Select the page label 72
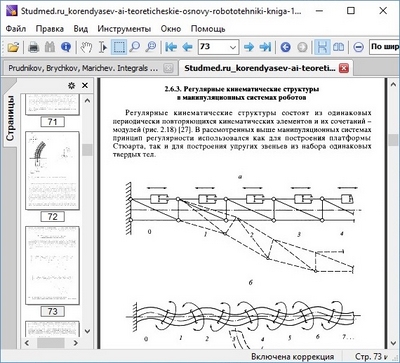The height and width of the screenshot is (363, 400). click(53, 217)
